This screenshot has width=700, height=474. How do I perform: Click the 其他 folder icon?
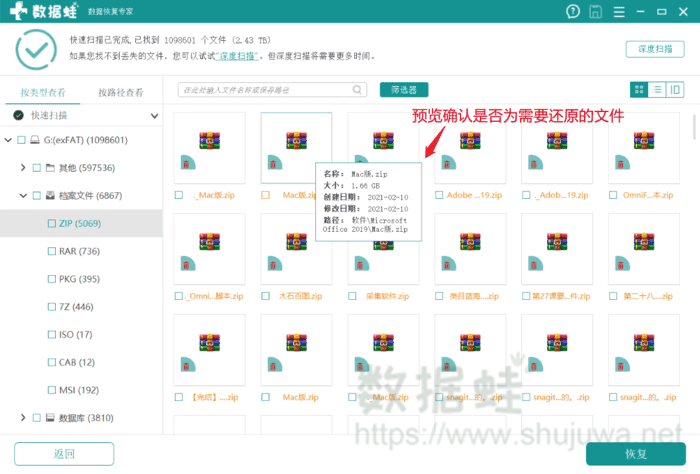(50, 168)
